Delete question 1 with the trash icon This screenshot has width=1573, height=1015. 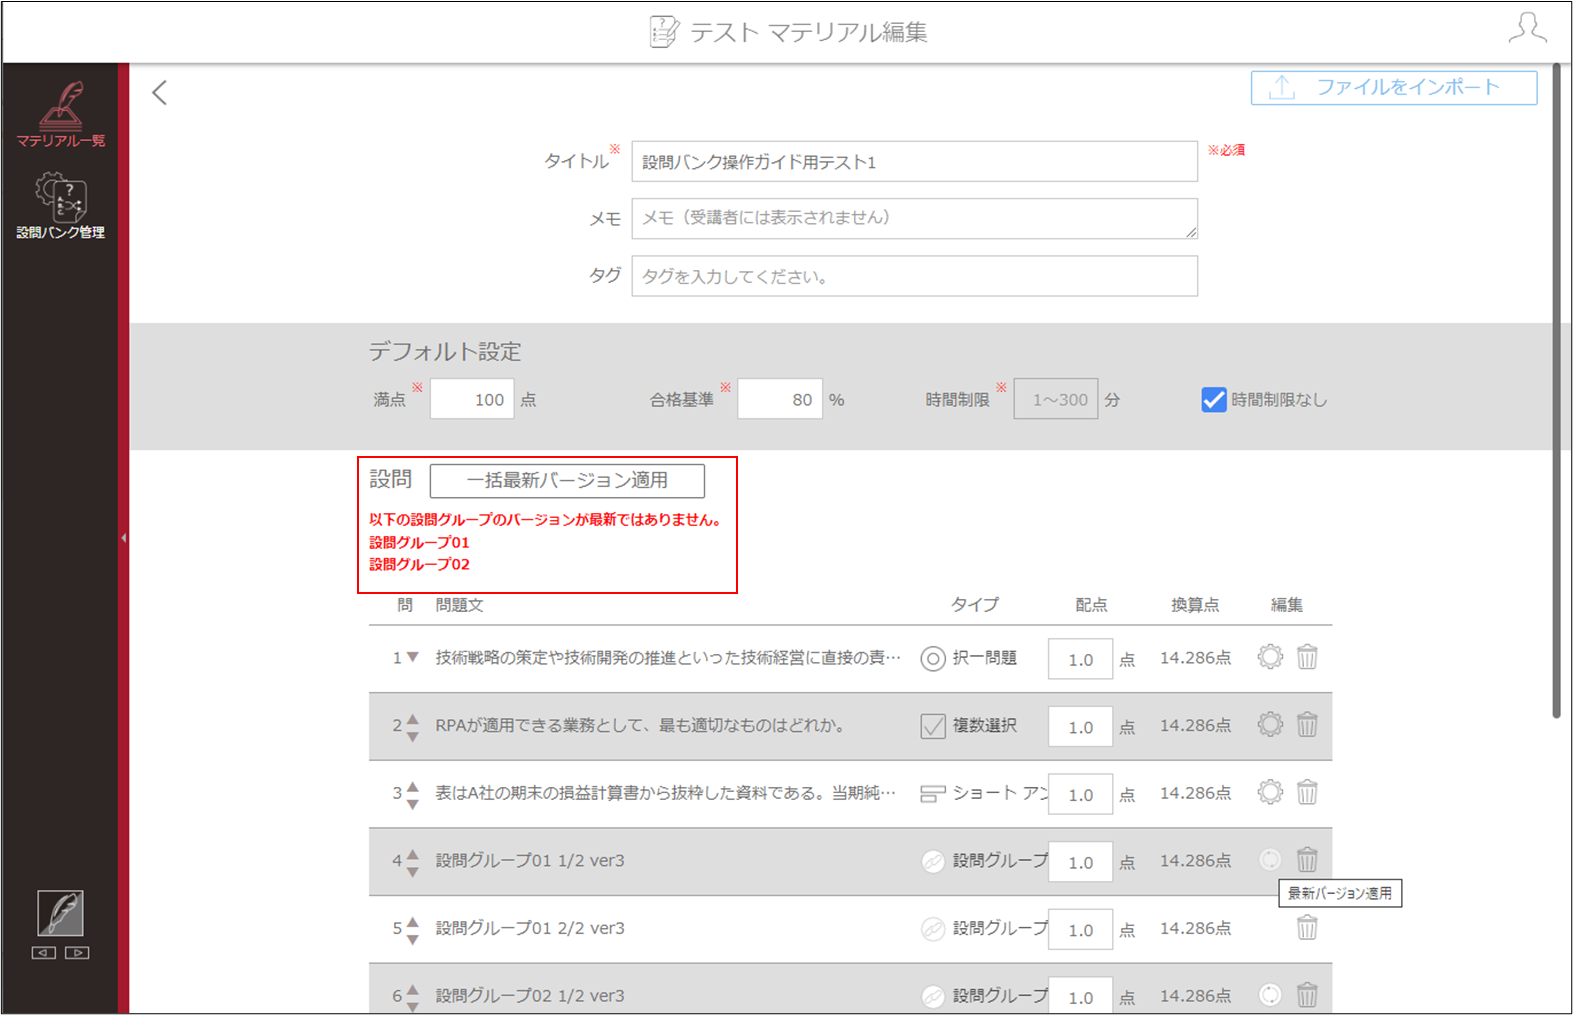pyautogui.click(x=1307, y=657)
